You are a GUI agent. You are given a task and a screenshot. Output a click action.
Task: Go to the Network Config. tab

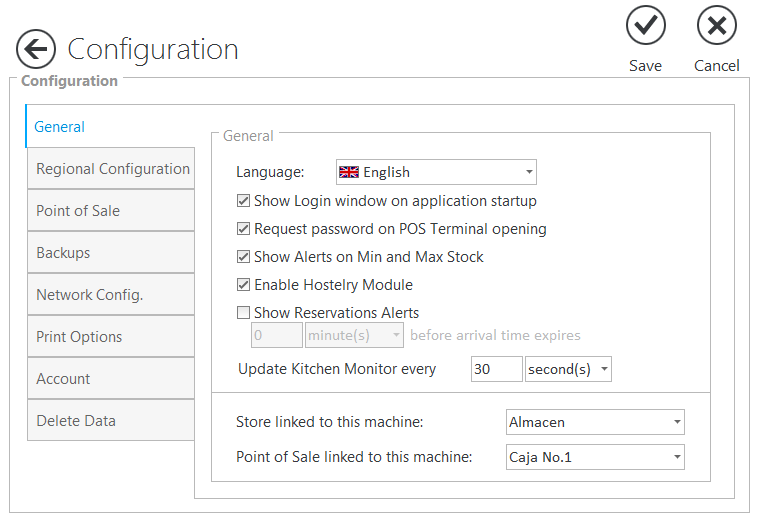click(111, 295)
